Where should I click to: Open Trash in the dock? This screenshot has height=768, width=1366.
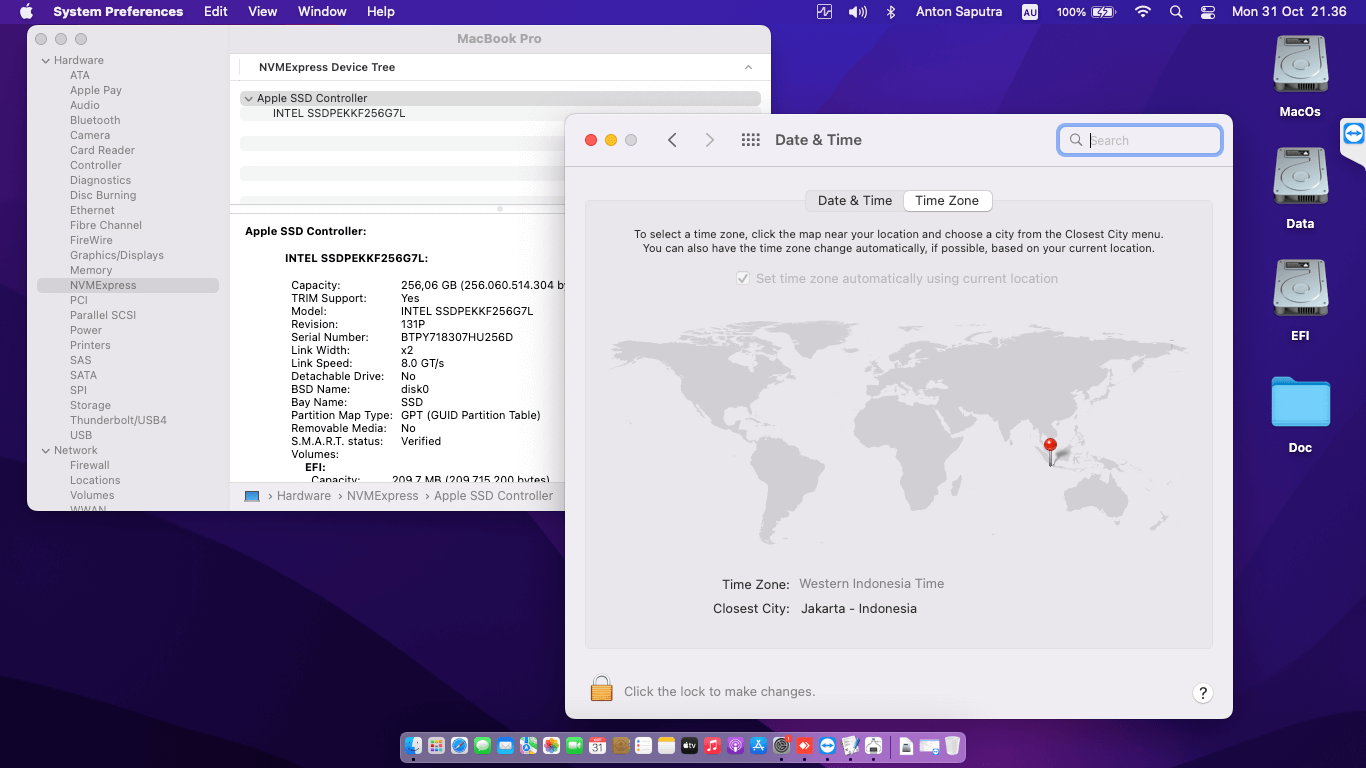coord(952,745)
